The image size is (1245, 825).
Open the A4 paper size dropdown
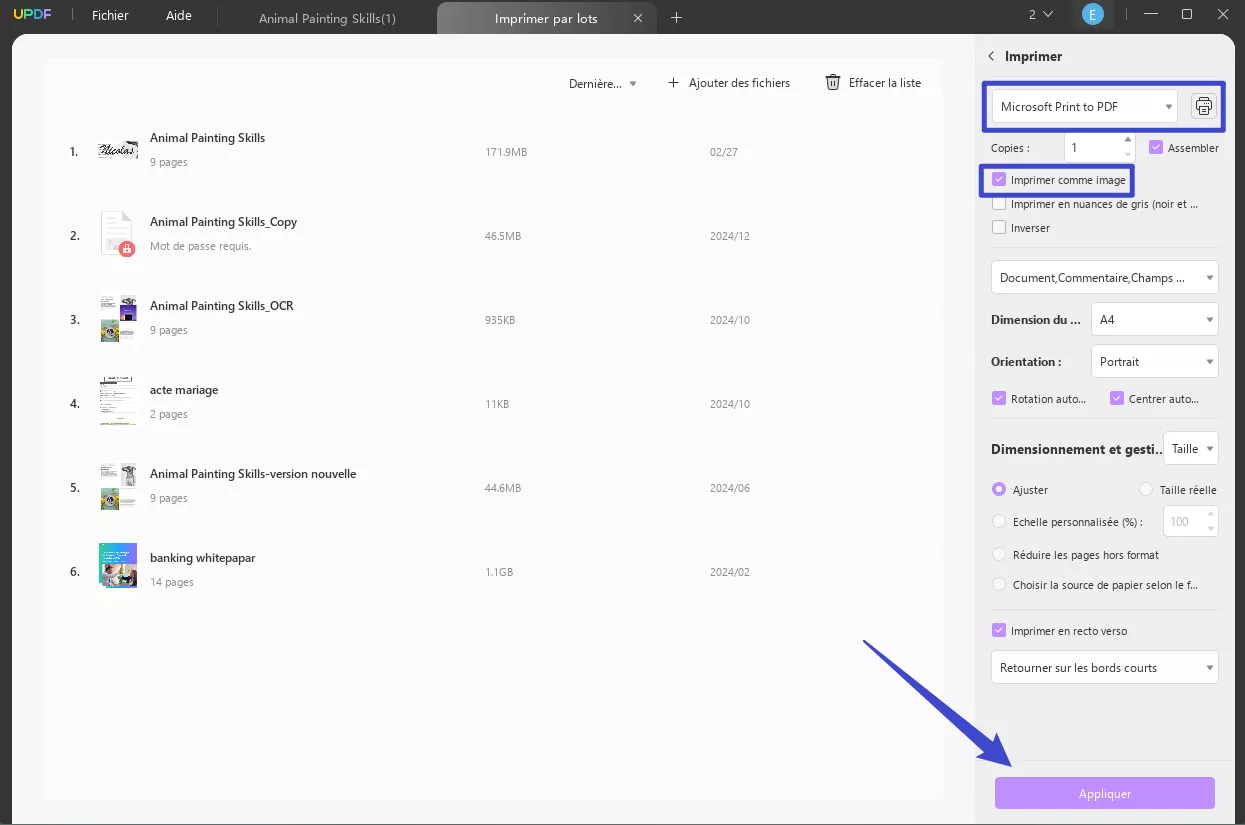pyautogui.click(x=1154, y=320)
